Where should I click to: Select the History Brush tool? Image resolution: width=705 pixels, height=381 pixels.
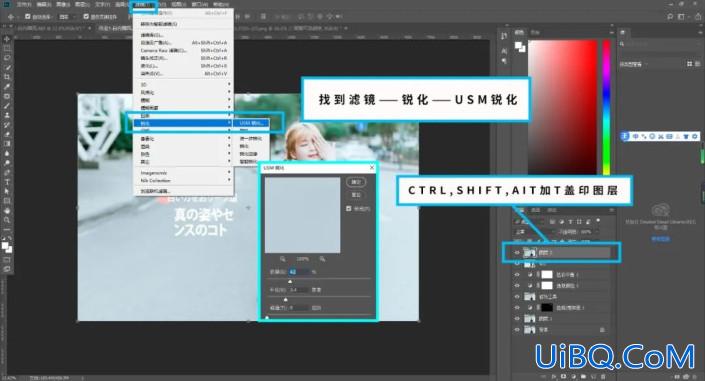(x=7, y=125)
